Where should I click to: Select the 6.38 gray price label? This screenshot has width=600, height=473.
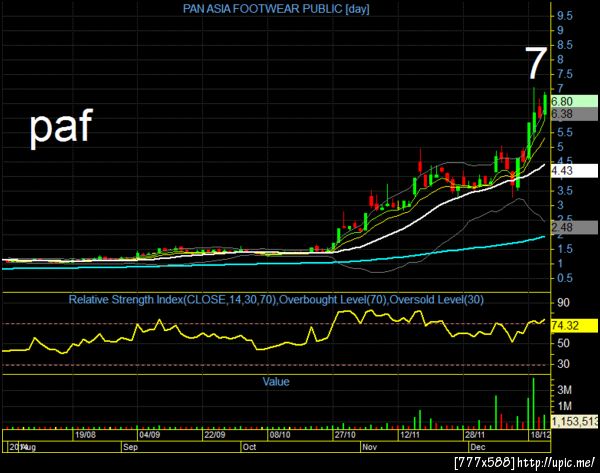pos(574,114)
